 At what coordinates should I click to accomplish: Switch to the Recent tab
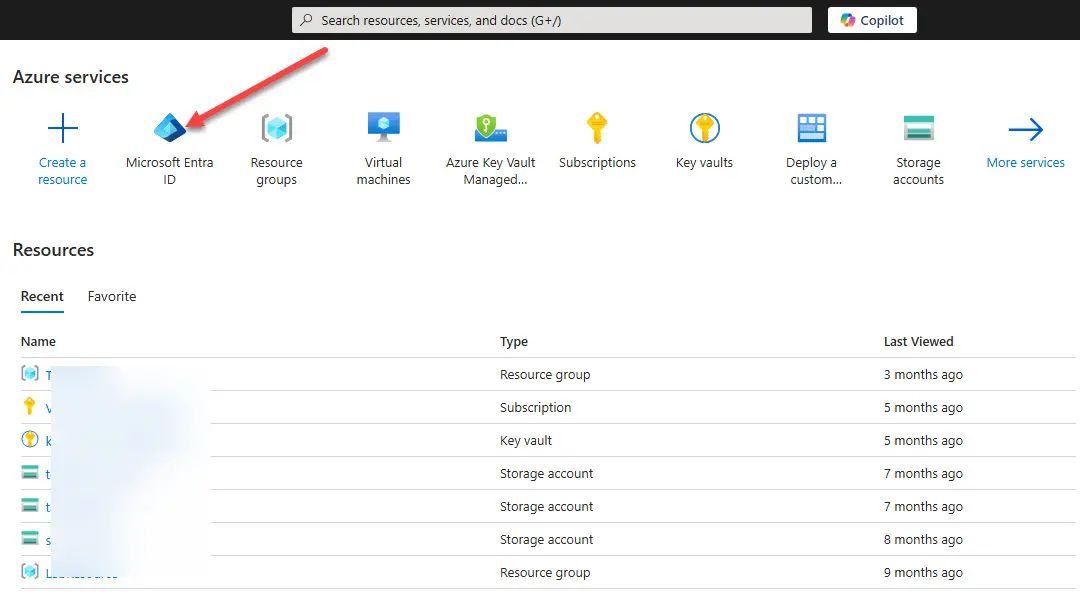click(42, 296)
